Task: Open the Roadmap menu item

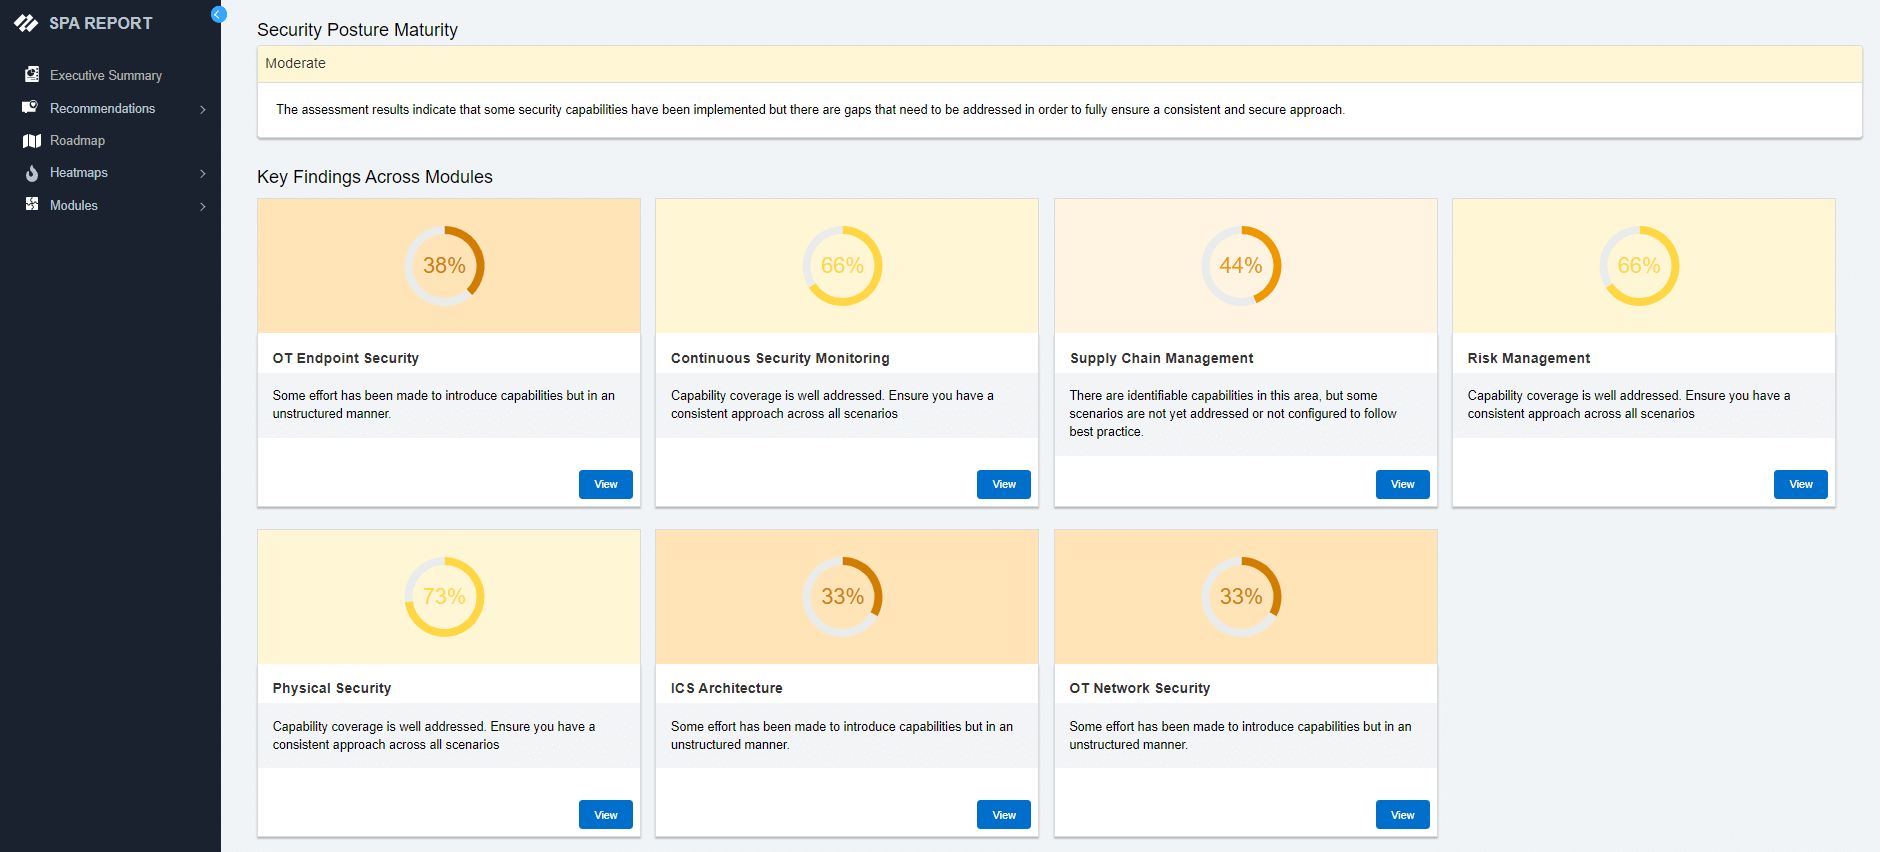Action: tap(77, 141)
